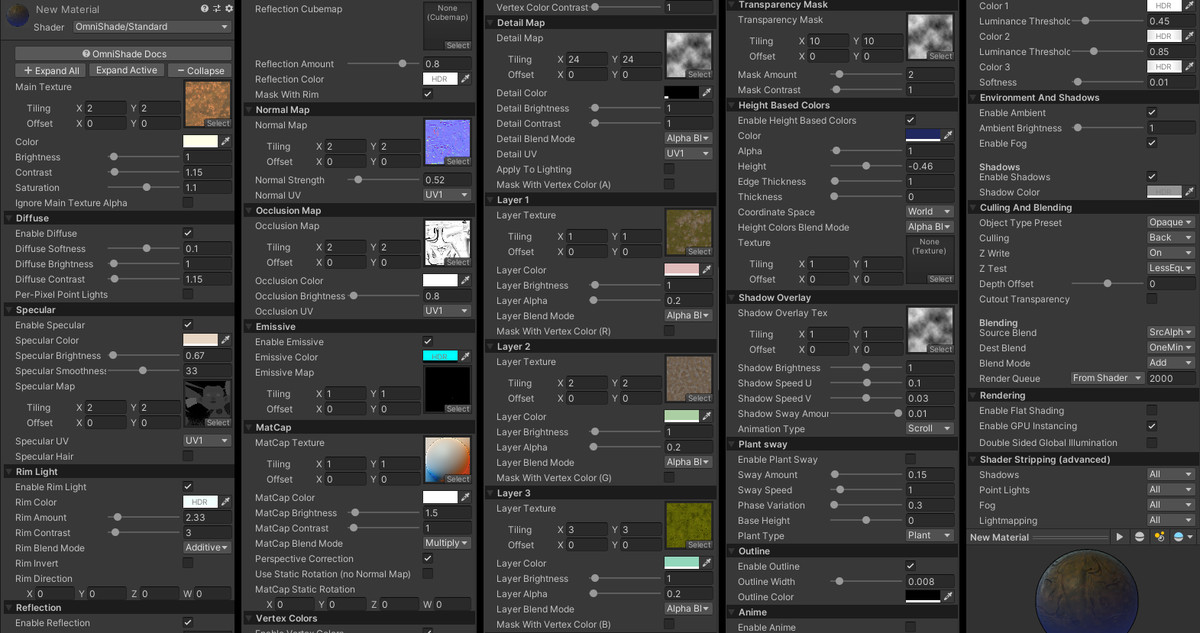Open MatCap Blend Mode Multiply dropdown
This screenshot has width=1200, height=633.
click(446, 543)
